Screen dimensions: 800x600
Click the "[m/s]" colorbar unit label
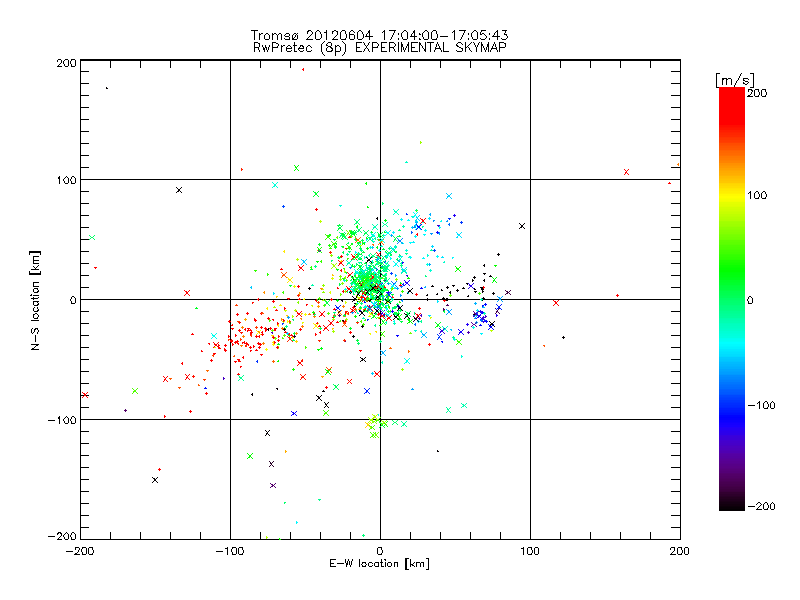click(x=735, y=80)
